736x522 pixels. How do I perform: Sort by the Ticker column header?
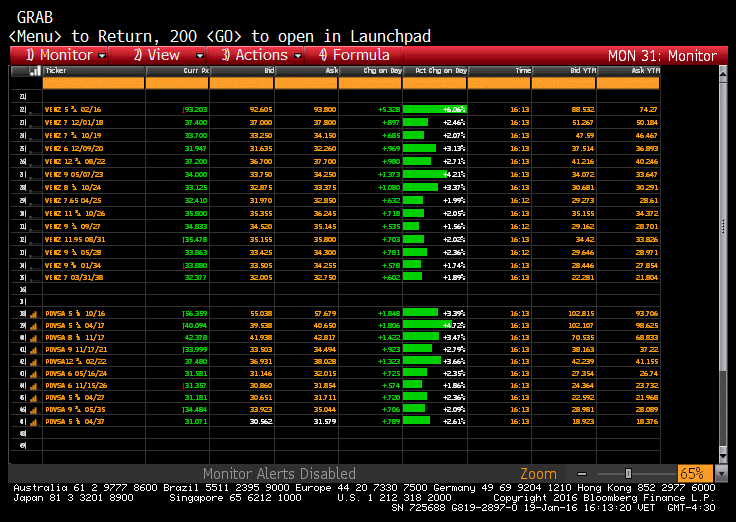(94, 71)
